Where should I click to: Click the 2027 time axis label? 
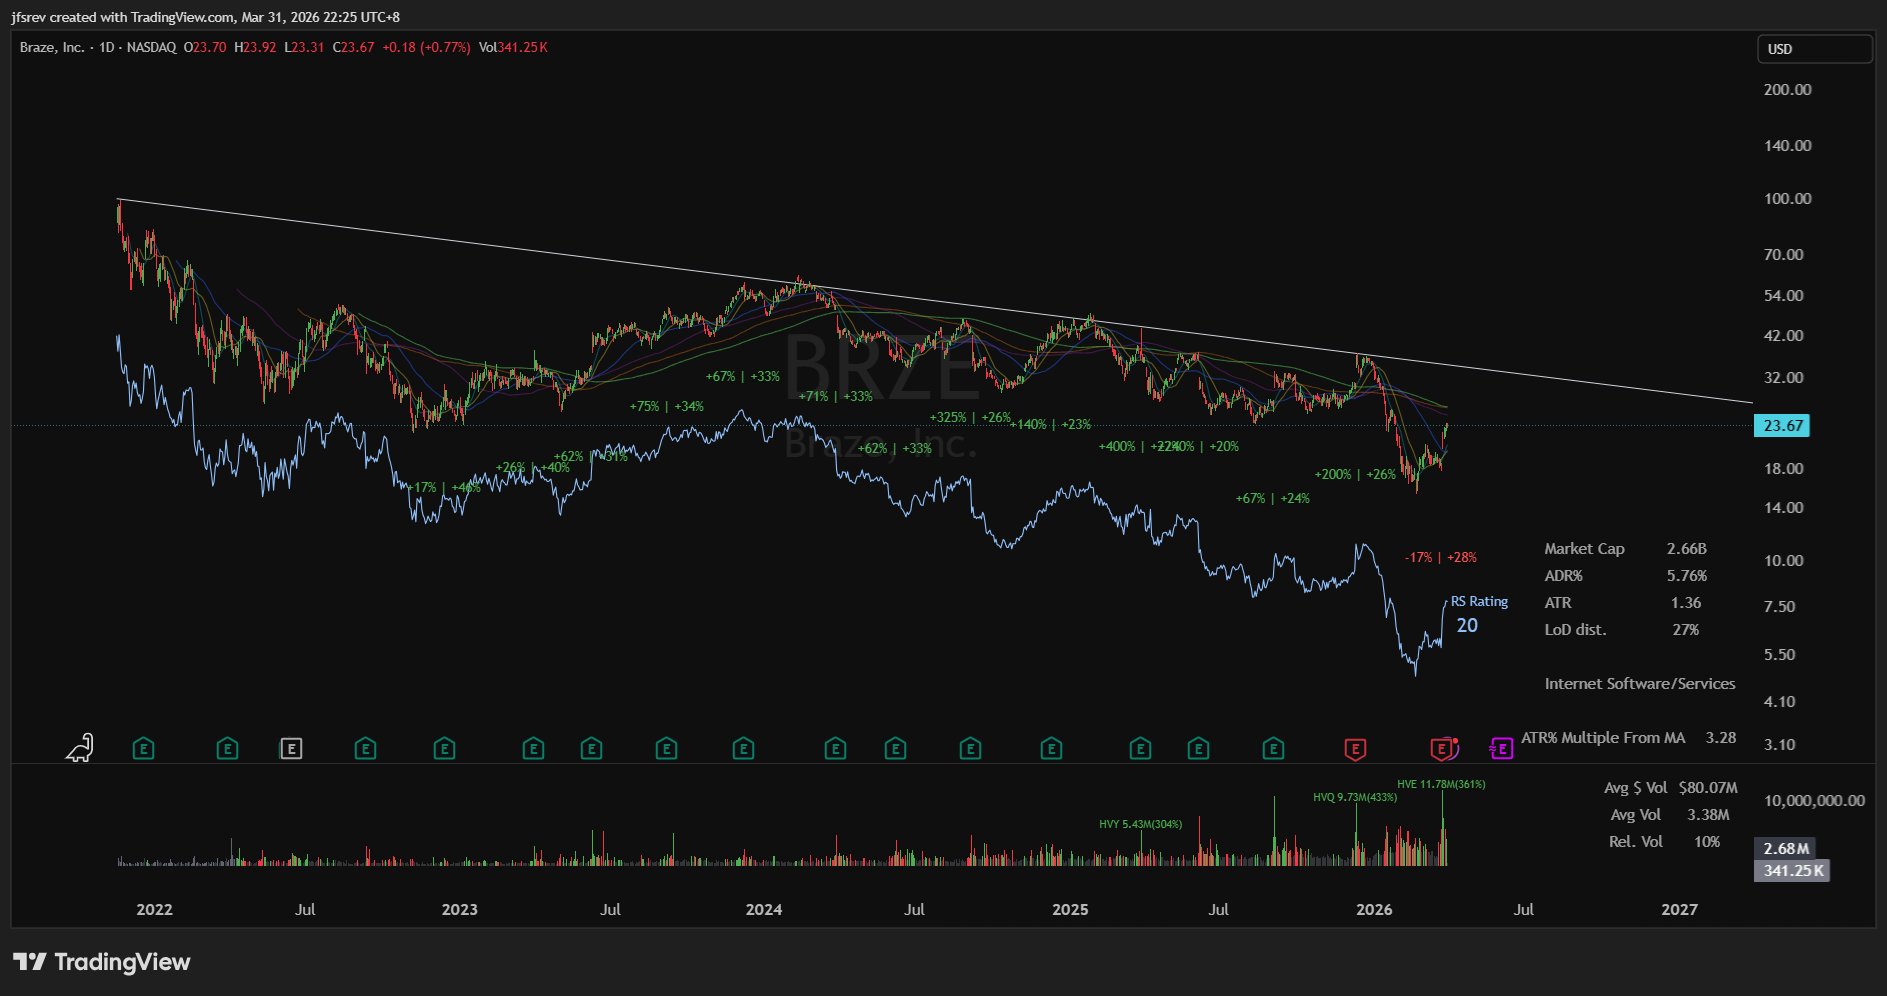[1679, 909]
